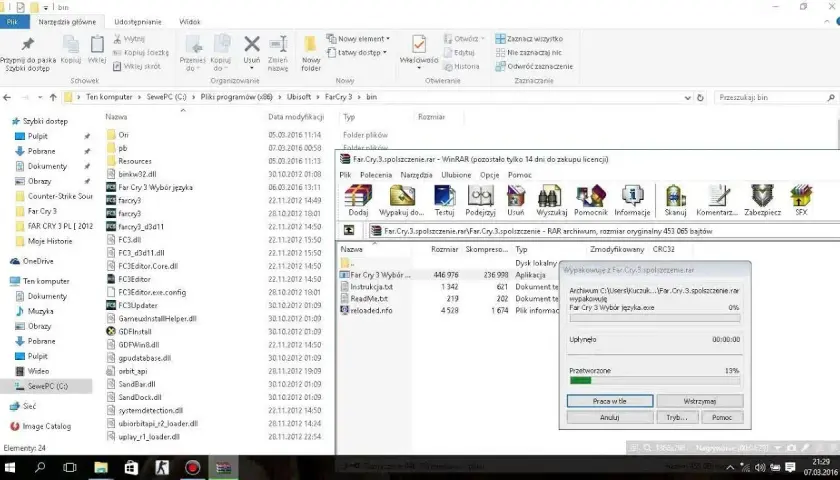Select OneDrive in navigation pane
The width and height of the screenshot is (840, 480).
point(38,261)
